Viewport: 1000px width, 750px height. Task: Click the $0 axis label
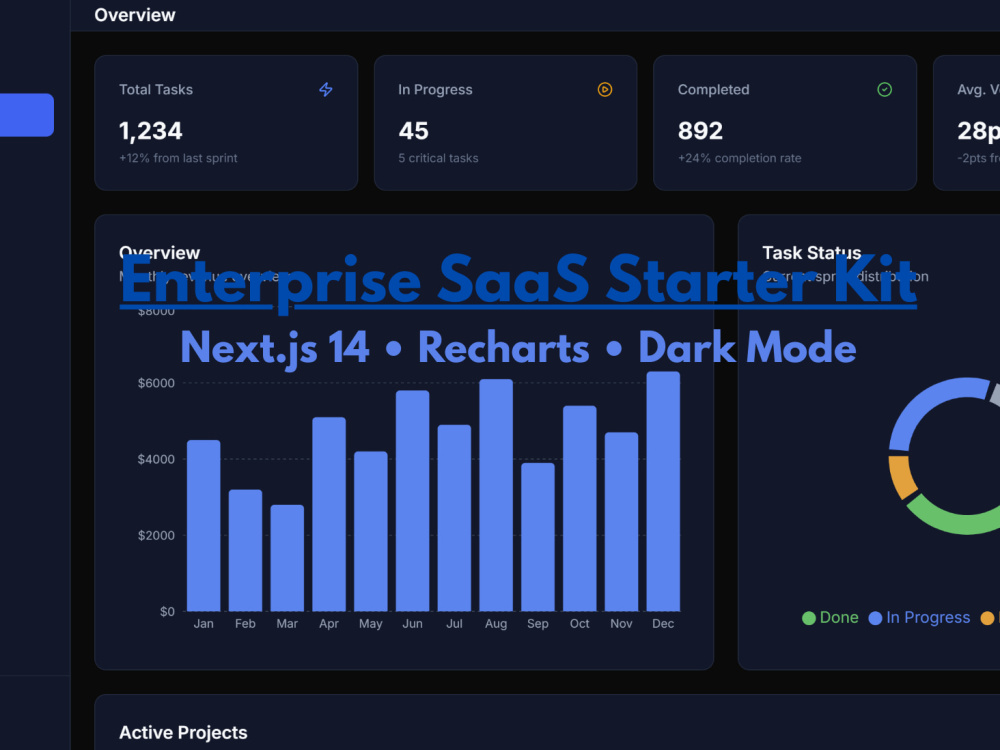[x=167, y=612]
